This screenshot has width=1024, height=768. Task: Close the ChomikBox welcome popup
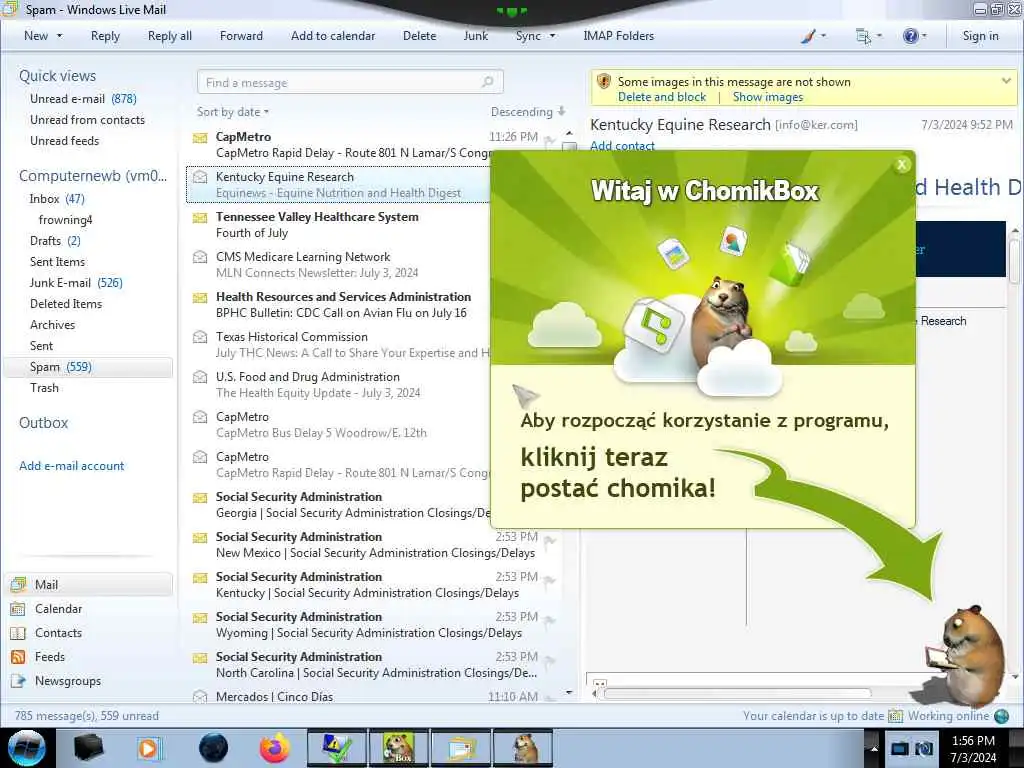pyautogui.click(x=902, y=165)
